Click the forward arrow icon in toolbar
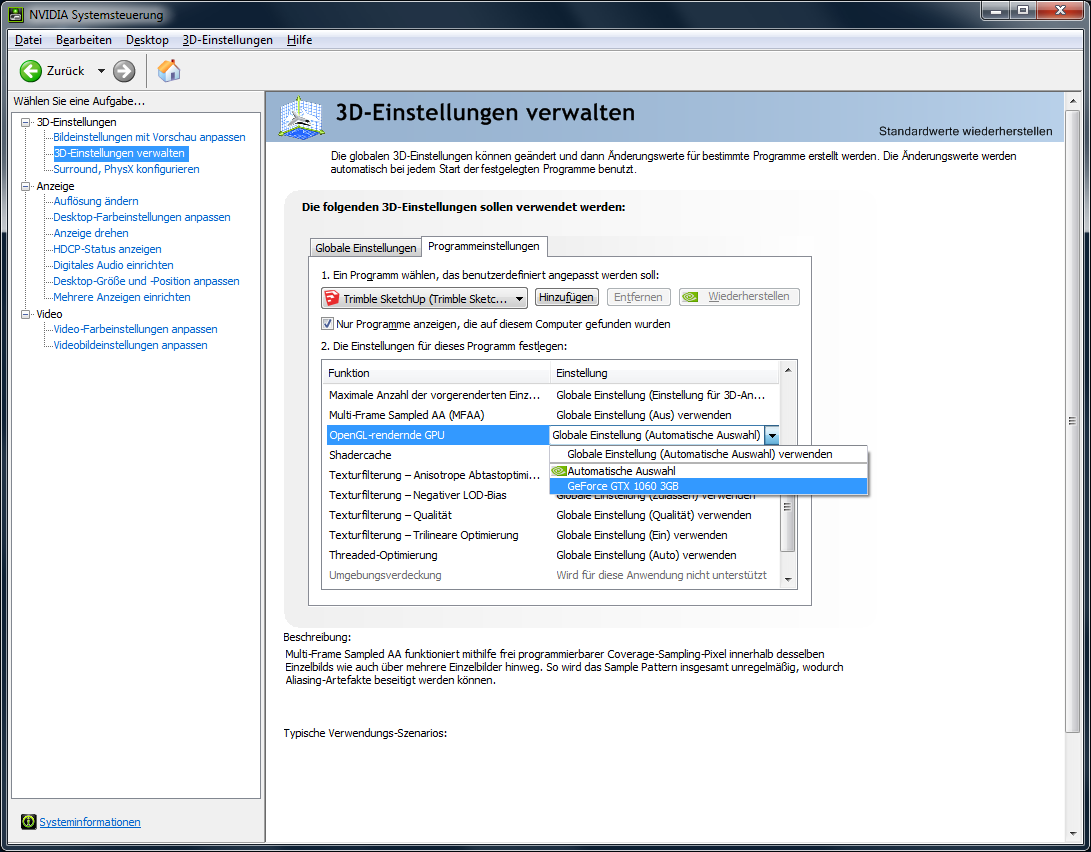The width and height of the screenshot is (1091, 852). coord(124,71)
